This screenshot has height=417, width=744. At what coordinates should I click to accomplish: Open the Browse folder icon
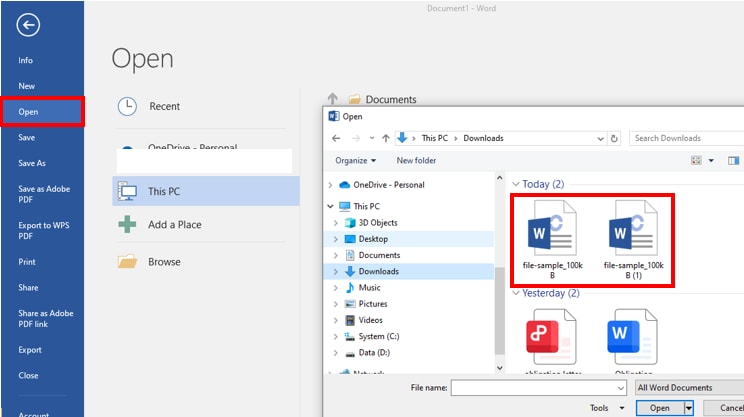coord(127,261)
